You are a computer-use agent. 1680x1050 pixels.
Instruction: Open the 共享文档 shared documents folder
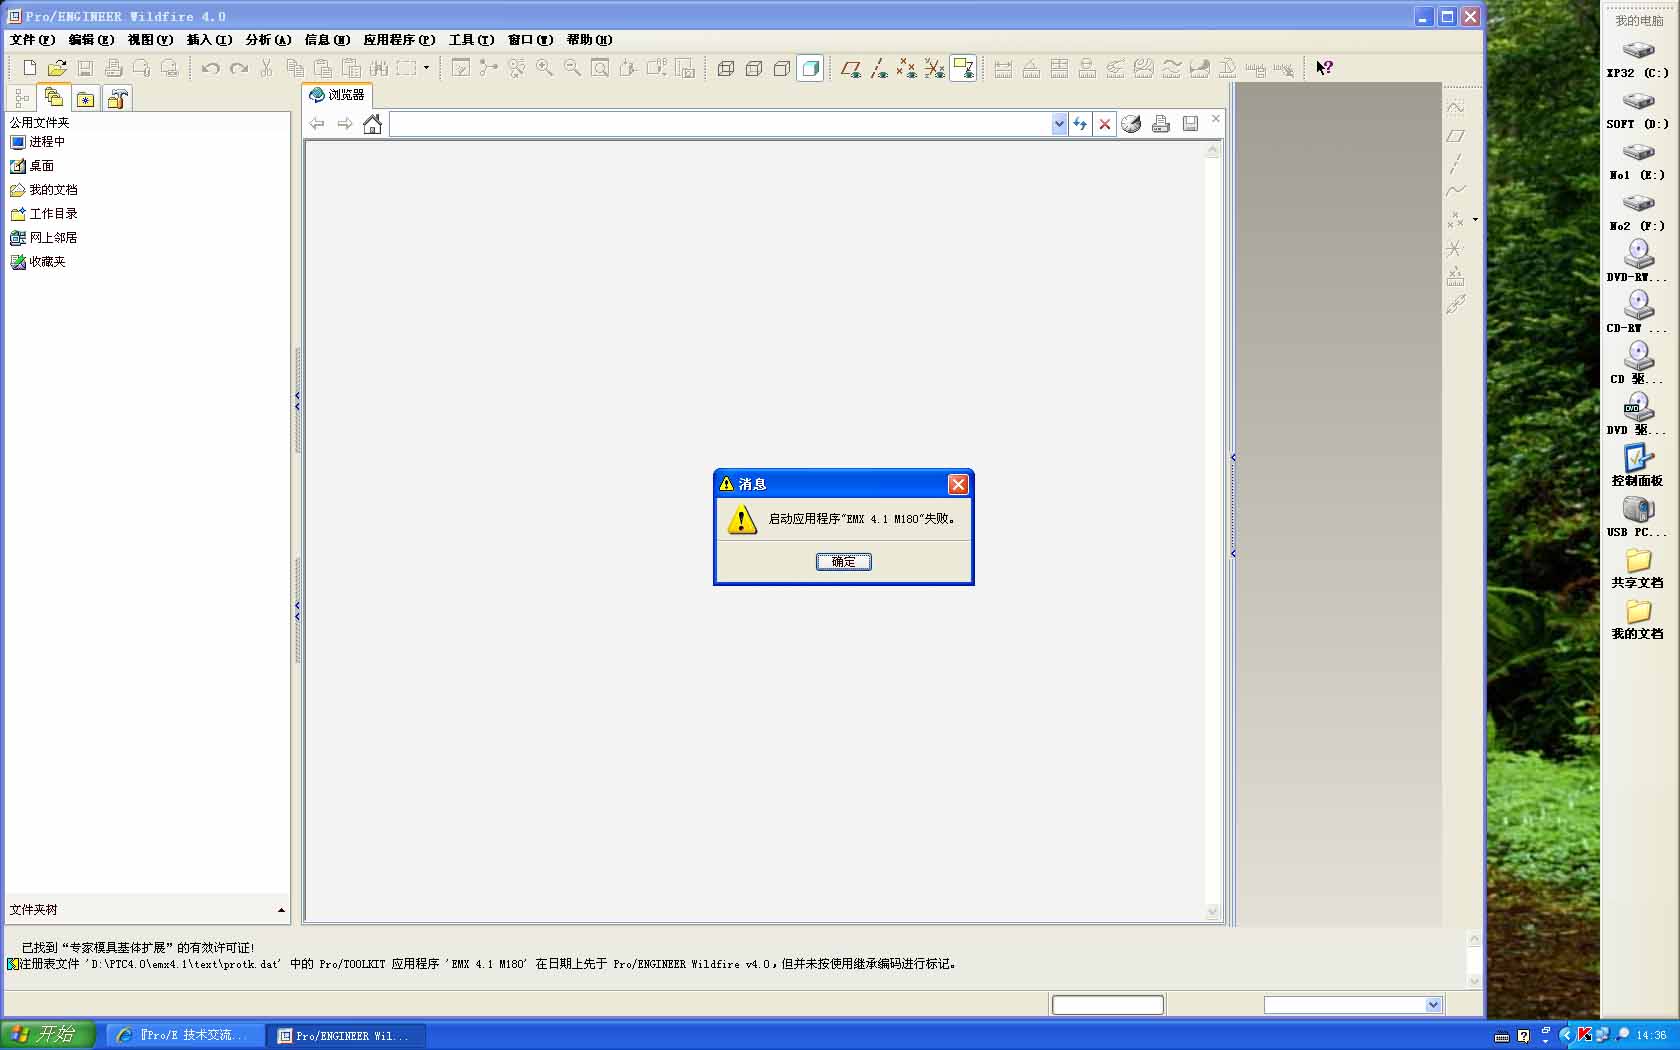[x=1638, y=568]
